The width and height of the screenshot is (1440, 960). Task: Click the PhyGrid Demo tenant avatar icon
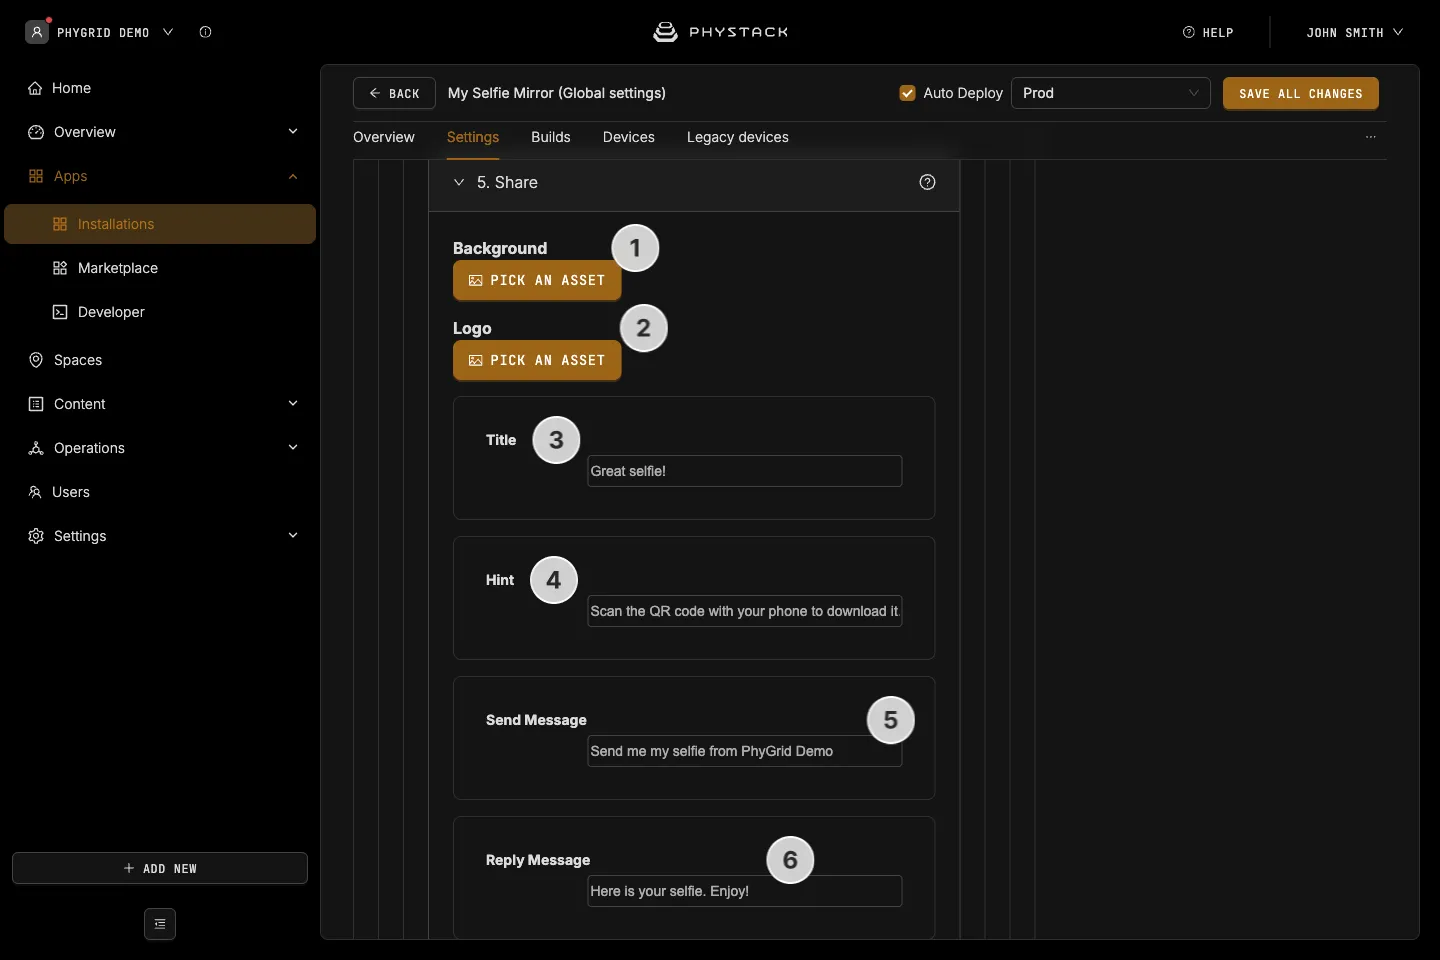tap(37, 32)
